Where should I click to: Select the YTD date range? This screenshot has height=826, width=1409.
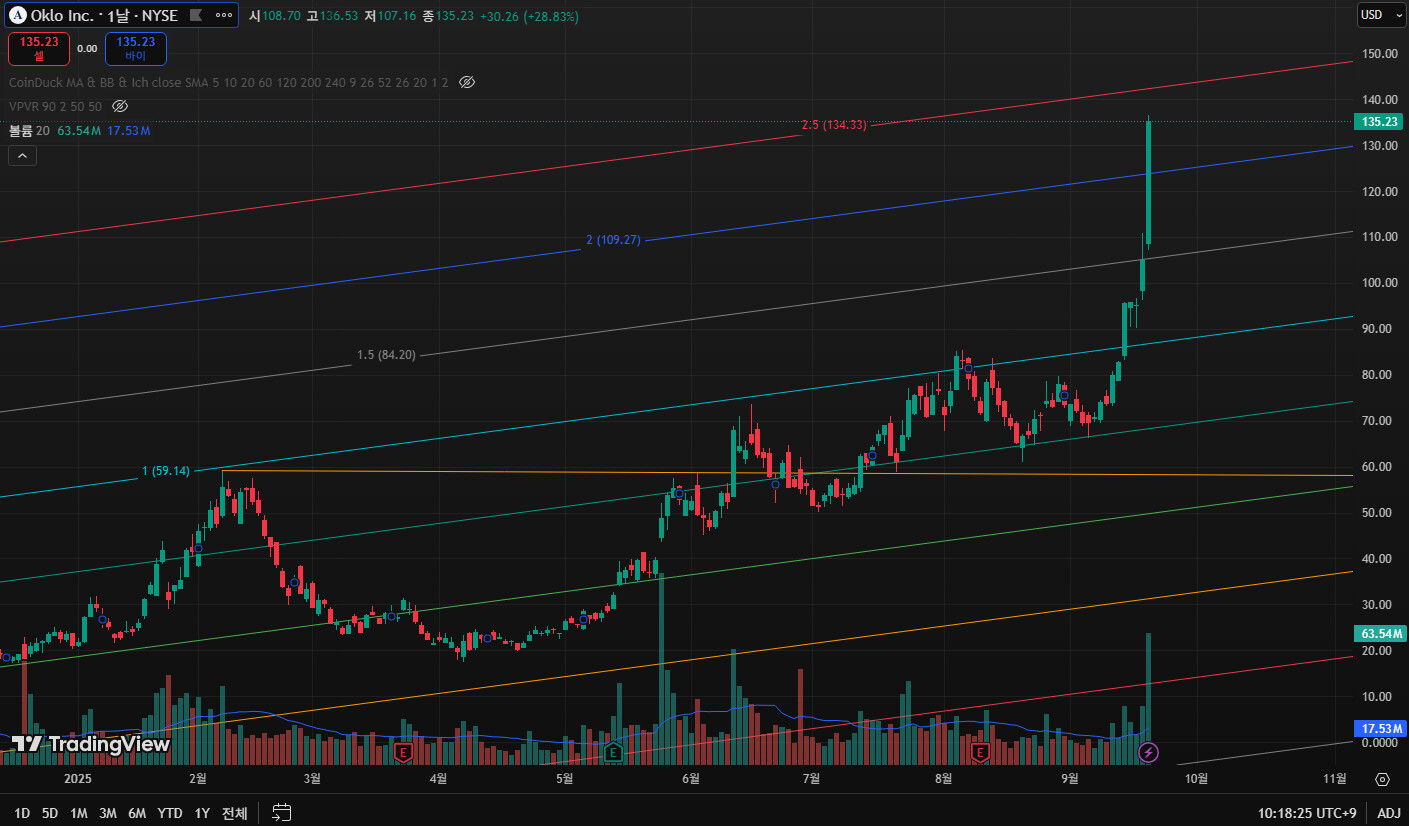tap(170, 814)
